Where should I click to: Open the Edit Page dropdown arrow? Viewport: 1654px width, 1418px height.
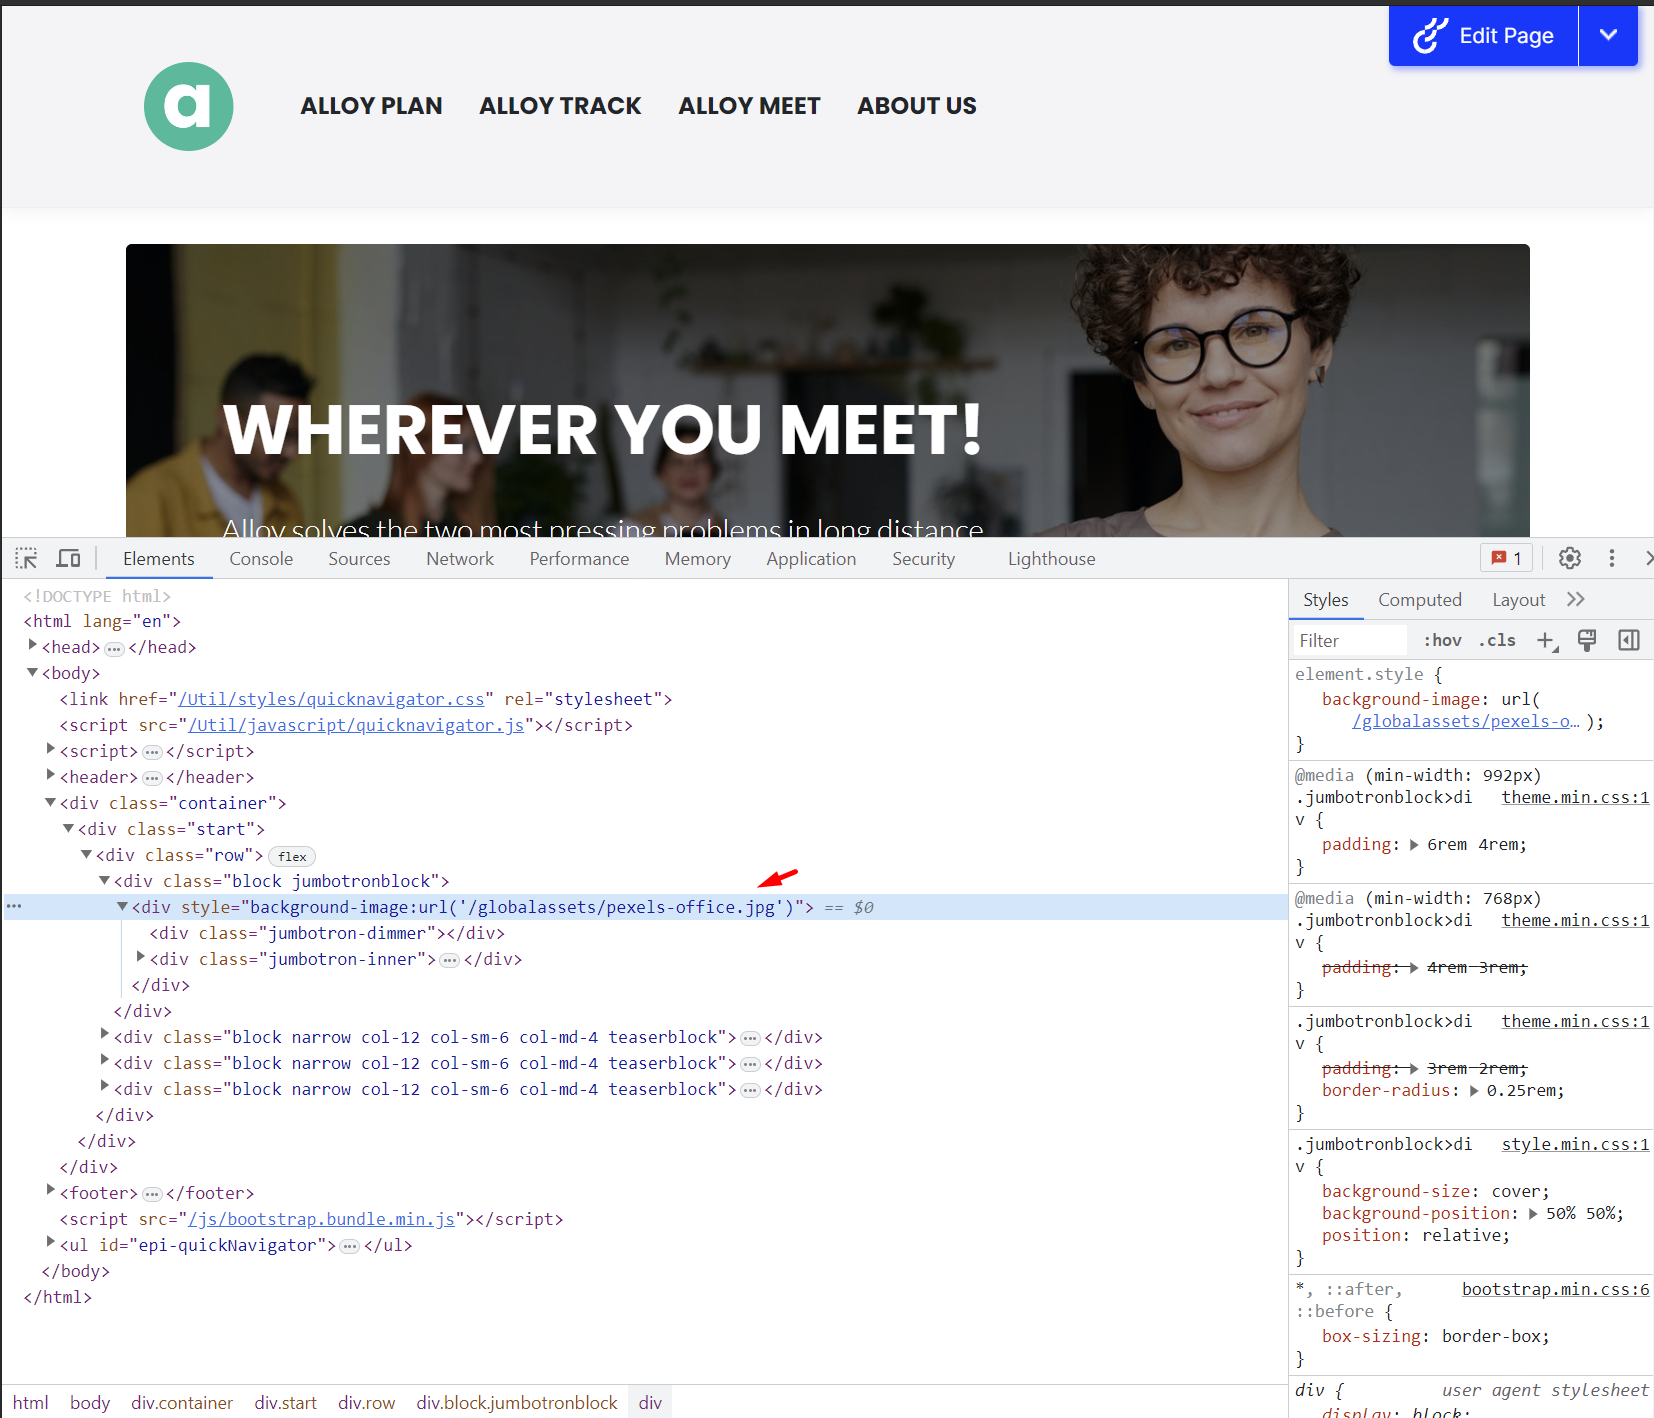[1608, 36]
